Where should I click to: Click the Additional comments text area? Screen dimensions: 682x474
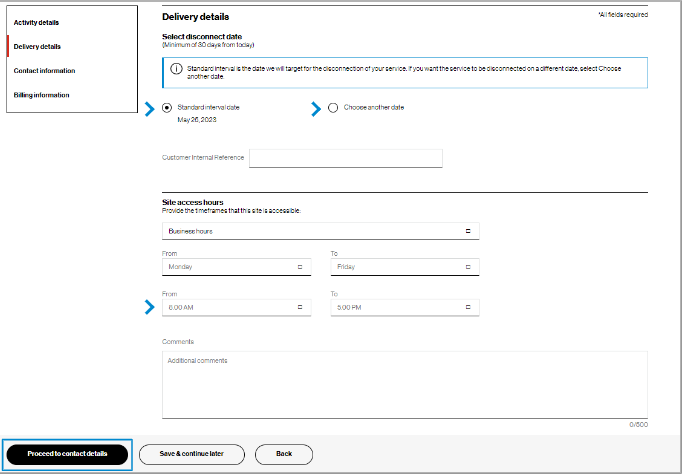(404, 384)
